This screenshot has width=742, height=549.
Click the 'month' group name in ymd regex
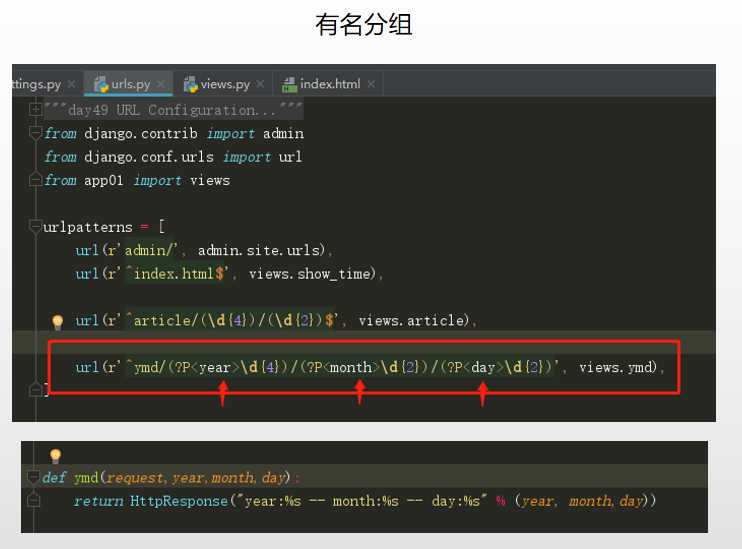click(351, 367)
